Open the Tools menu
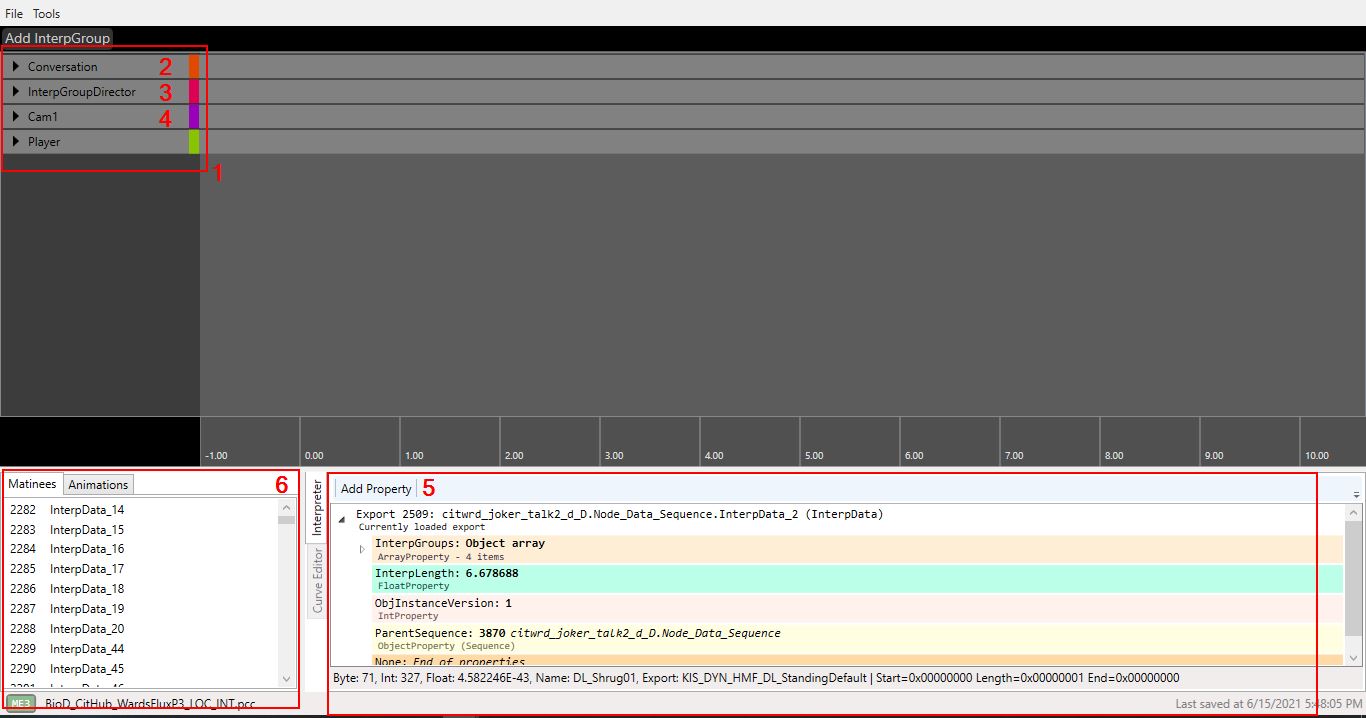 [46, 14]
